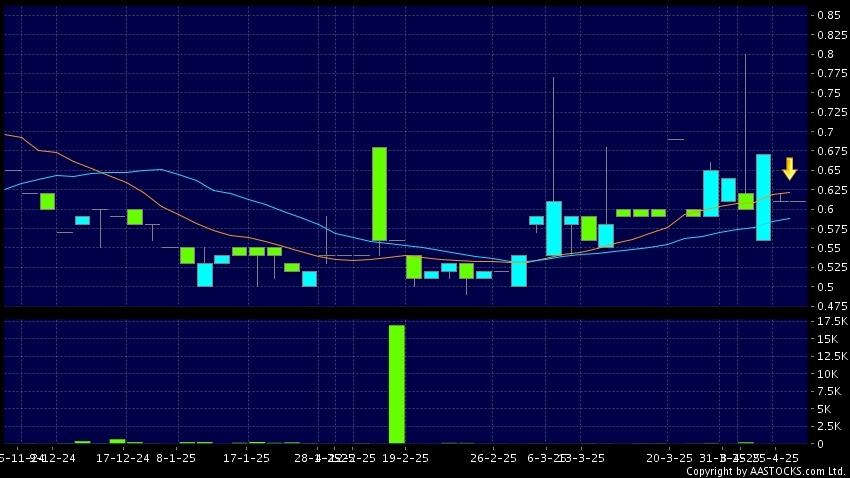Viewport: 850px width, 478px height.
Task: Click the 15K volume axis label
Action: 828,339
